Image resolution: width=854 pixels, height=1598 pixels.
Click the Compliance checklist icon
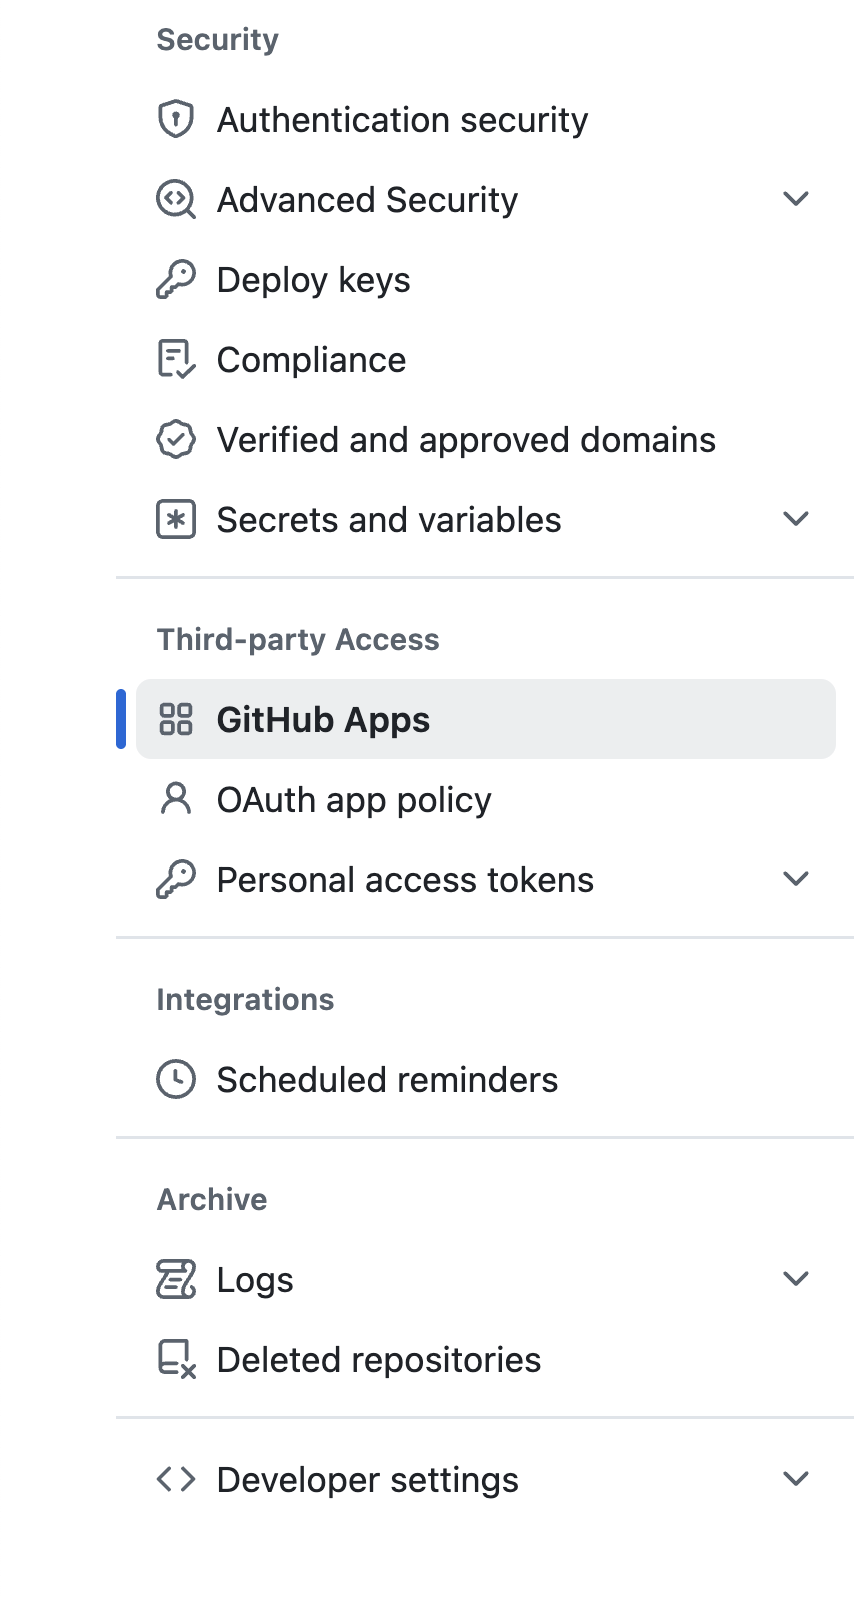coord(176,359)
